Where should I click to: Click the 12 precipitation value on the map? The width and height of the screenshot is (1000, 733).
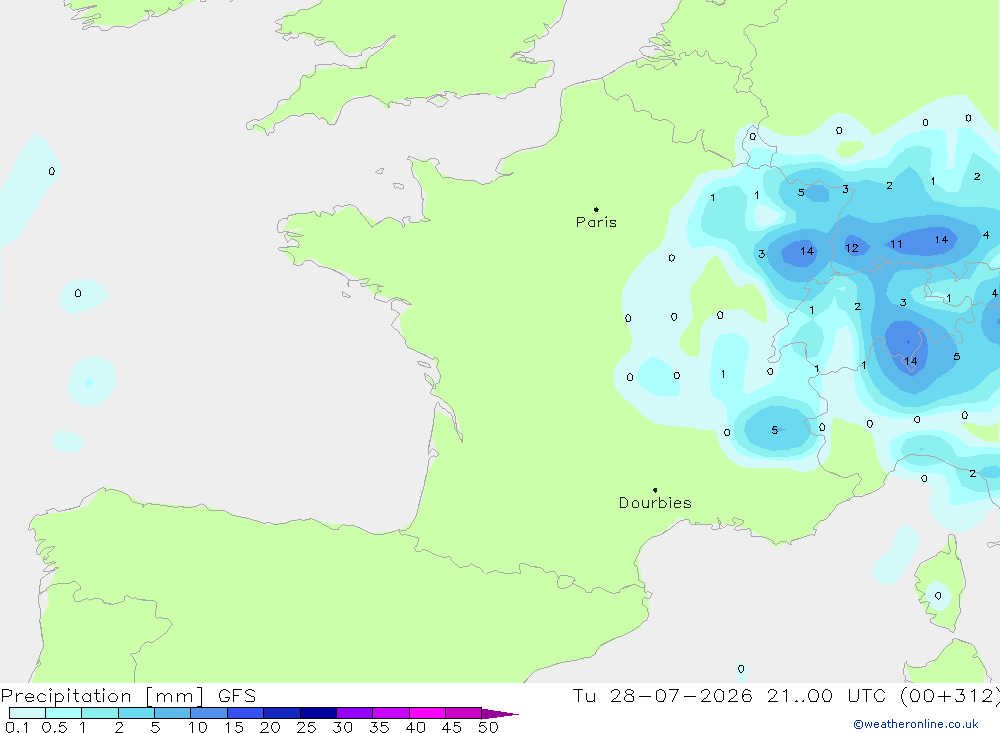point(852,248)
